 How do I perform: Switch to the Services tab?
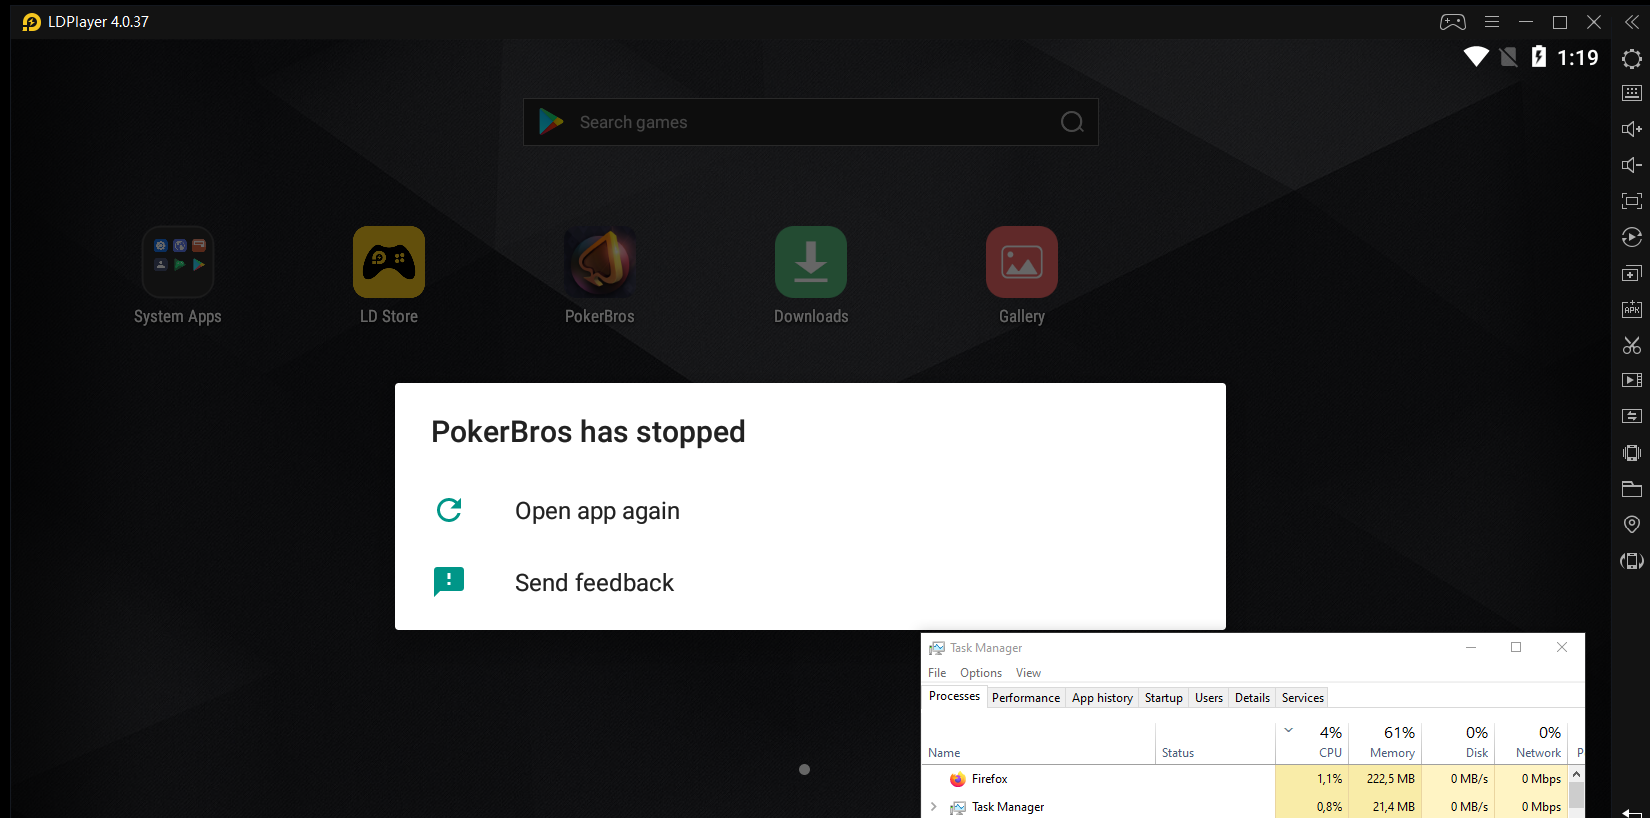(1303, 698)
